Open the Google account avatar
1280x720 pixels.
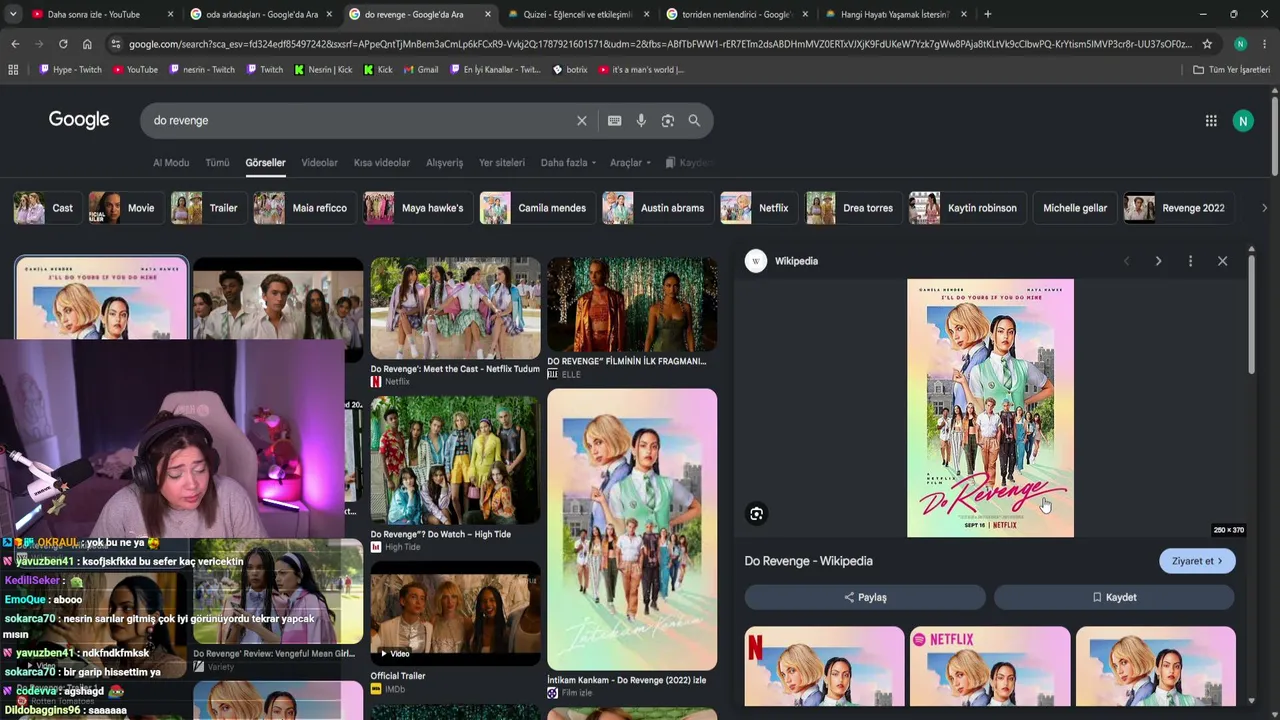click(1243, 121)
